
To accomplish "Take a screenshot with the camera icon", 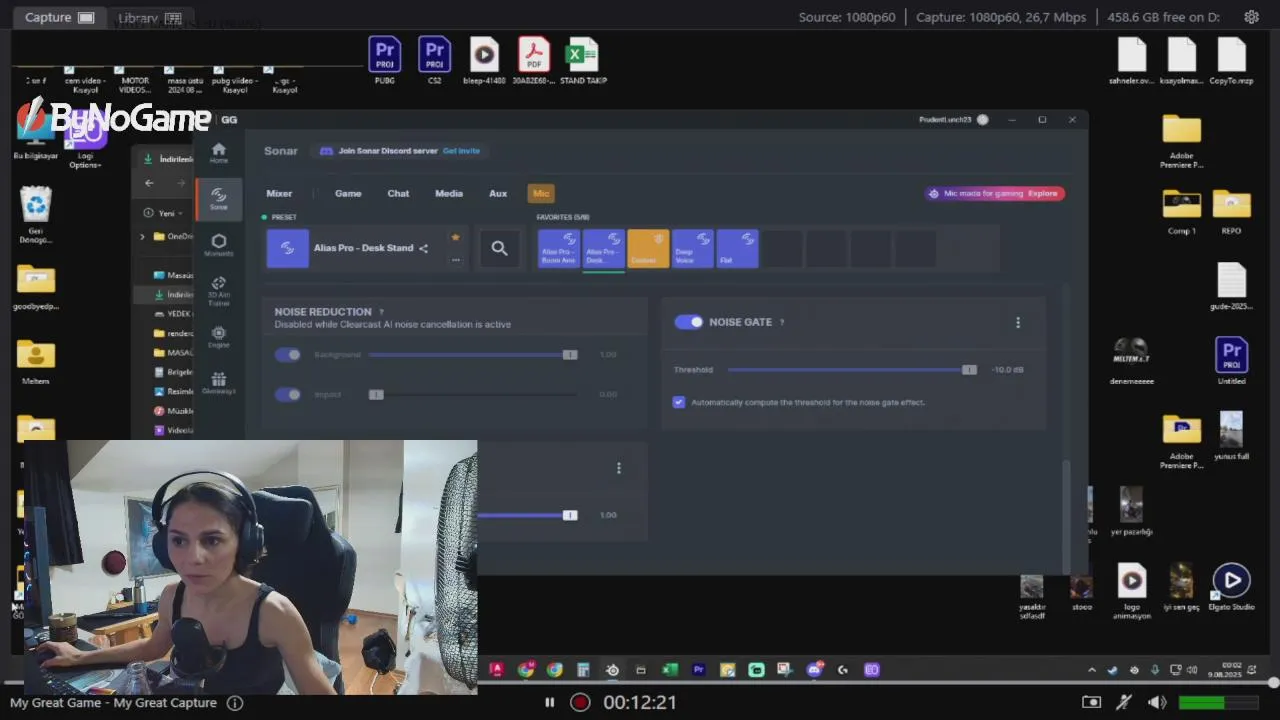I will pos(1091,703).
